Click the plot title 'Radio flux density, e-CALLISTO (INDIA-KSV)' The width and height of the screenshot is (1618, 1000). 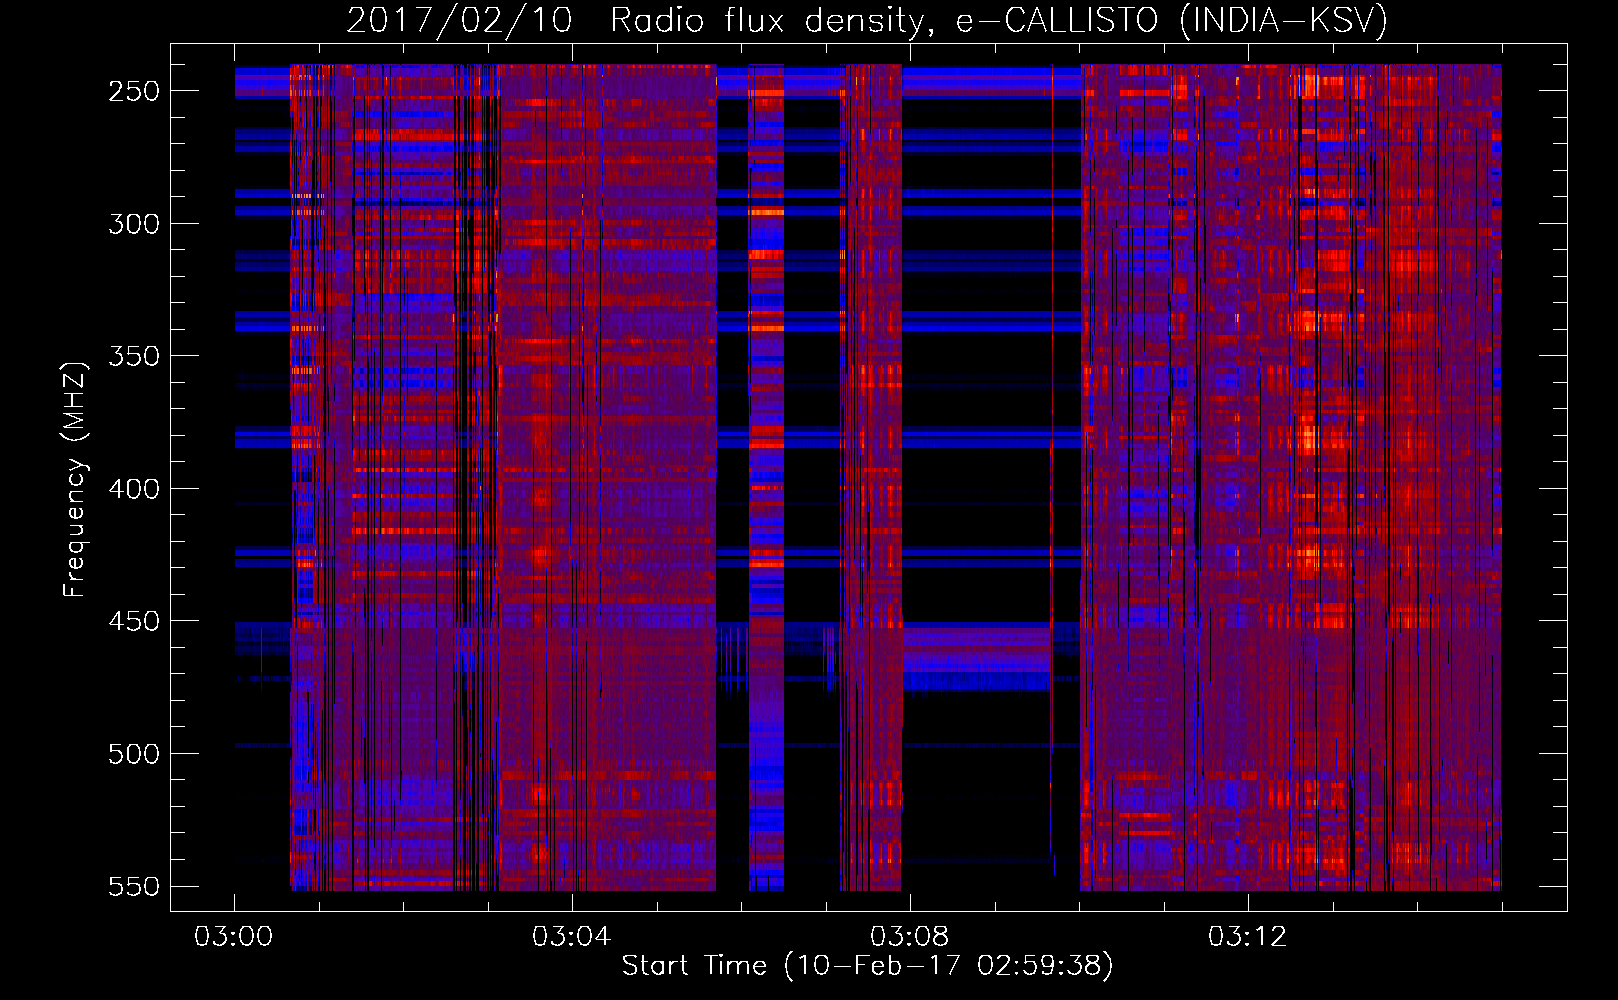pos(999,21)
